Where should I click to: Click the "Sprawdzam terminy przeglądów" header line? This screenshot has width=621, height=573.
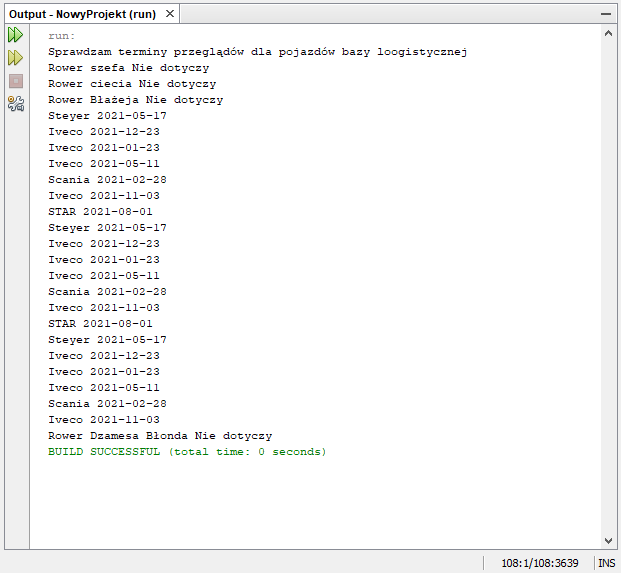point(258,52)
